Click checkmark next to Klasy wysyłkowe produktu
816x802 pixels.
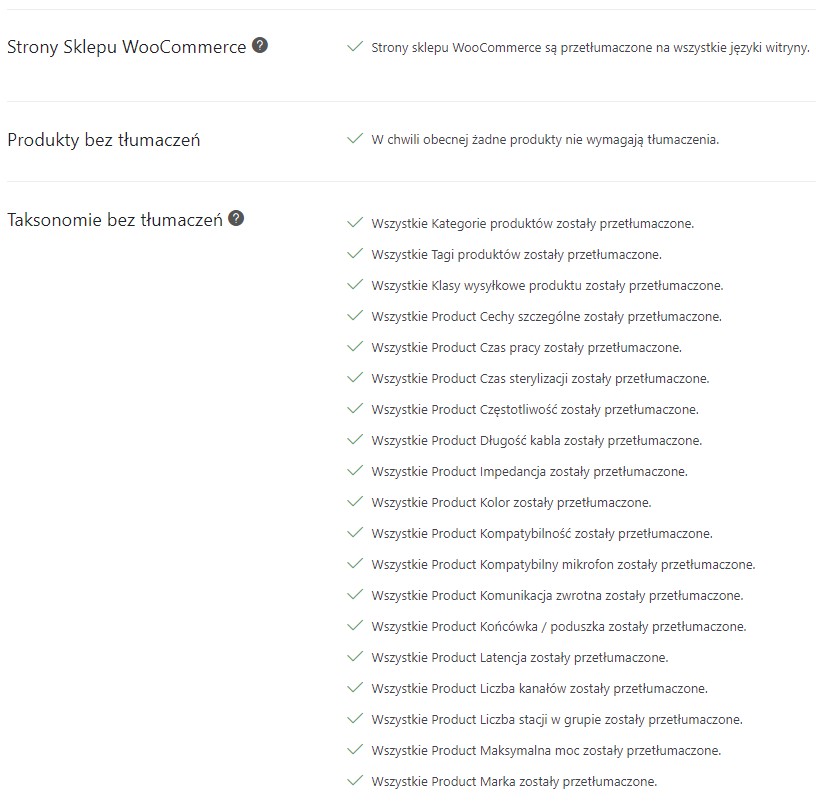[x=354, y=285]
